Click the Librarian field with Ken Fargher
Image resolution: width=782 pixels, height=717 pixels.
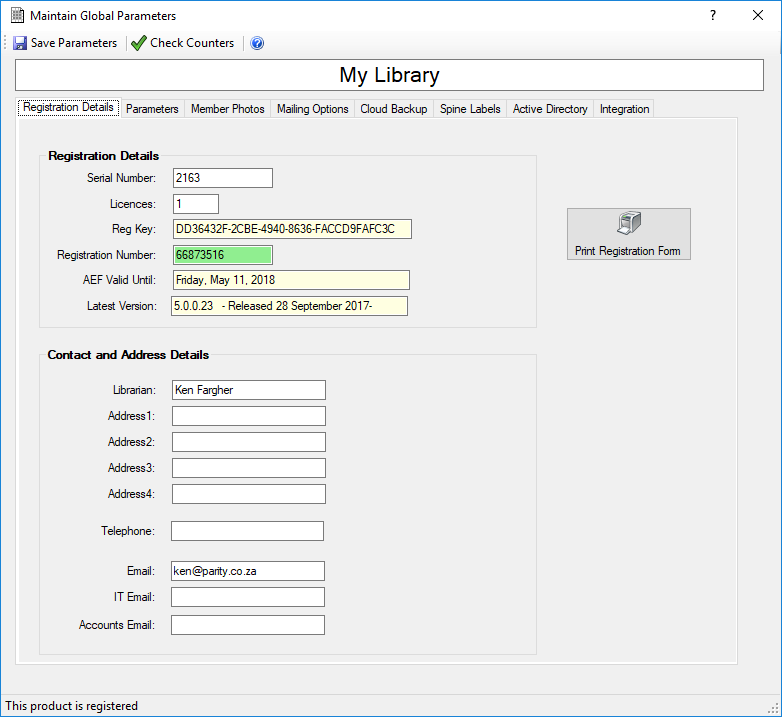click(249, 390)
